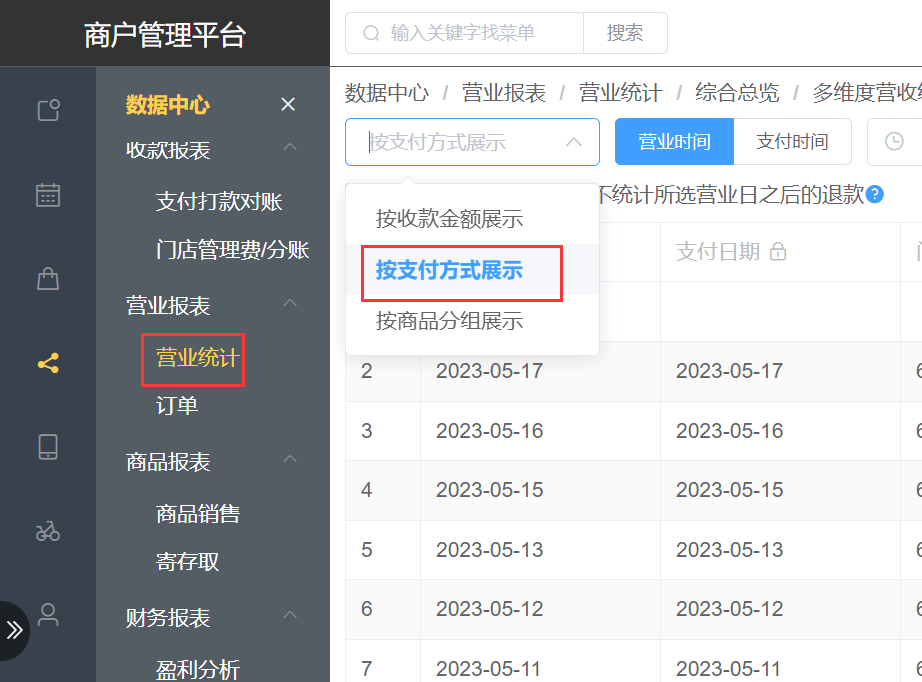Open the 按支付方式展示 dropdown box

click(472, 142)
